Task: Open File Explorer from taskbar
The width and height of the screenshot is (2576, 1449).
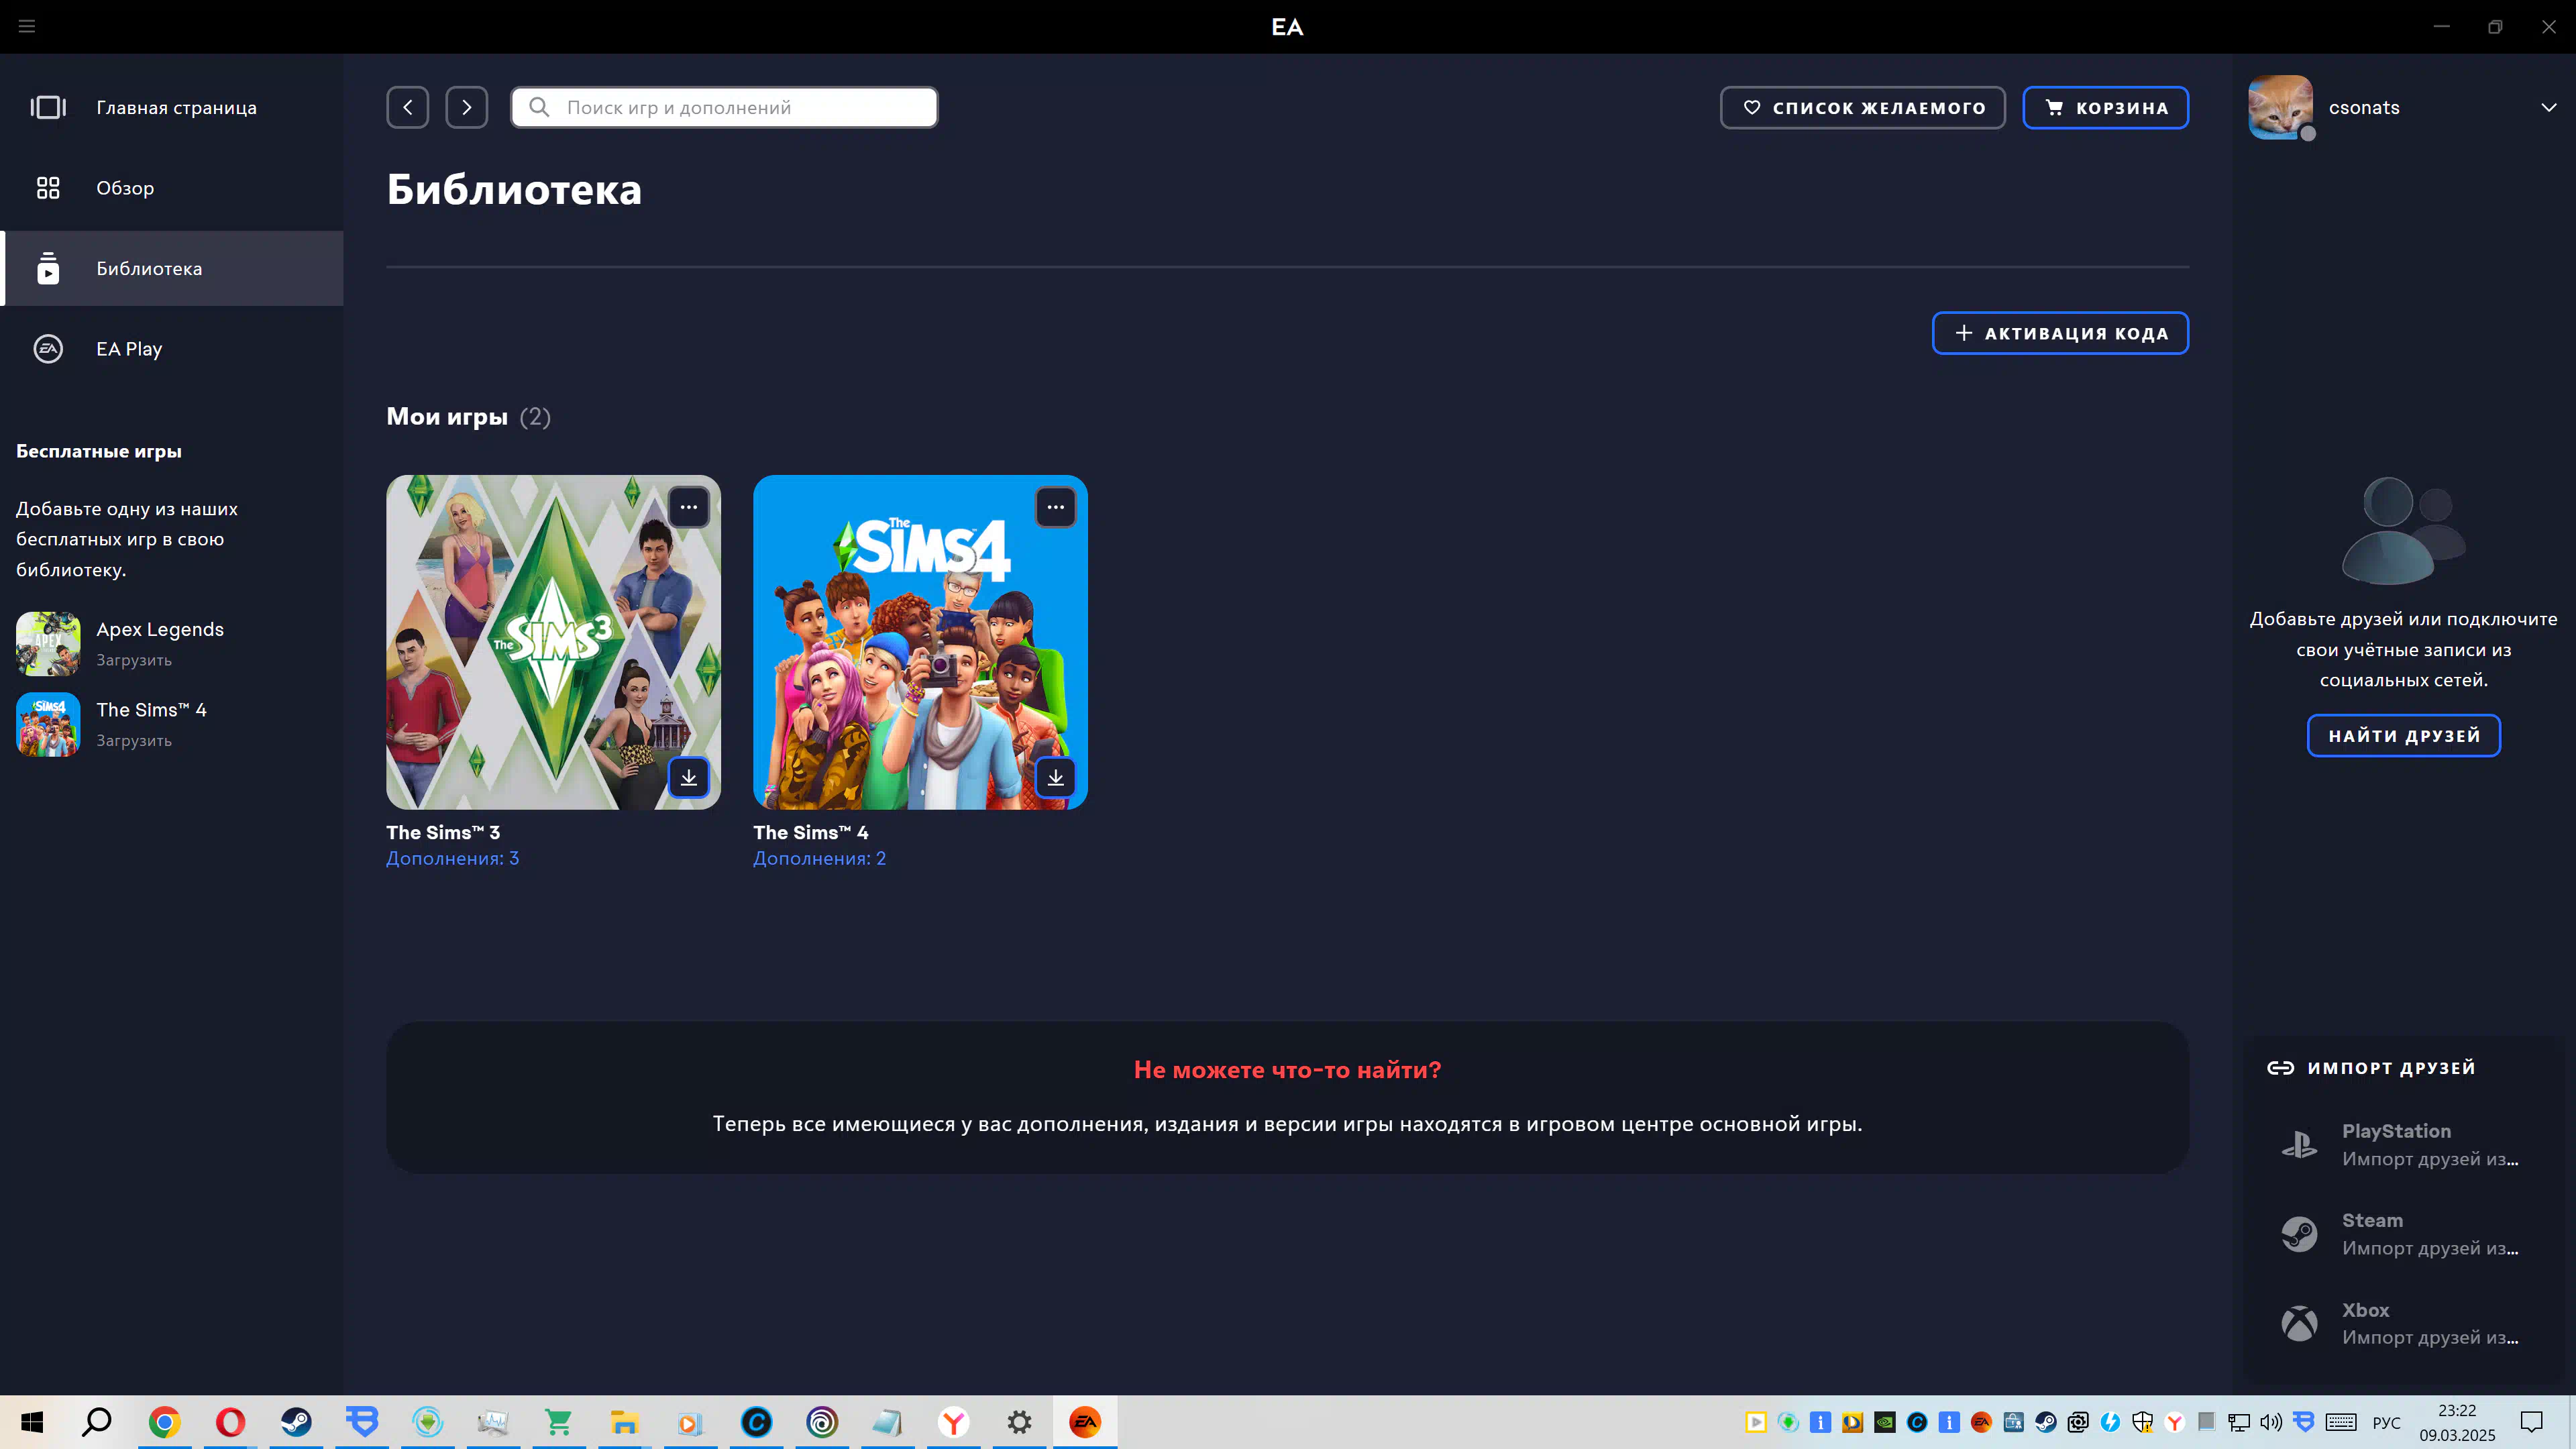Action: click(x=625, y=1422)
